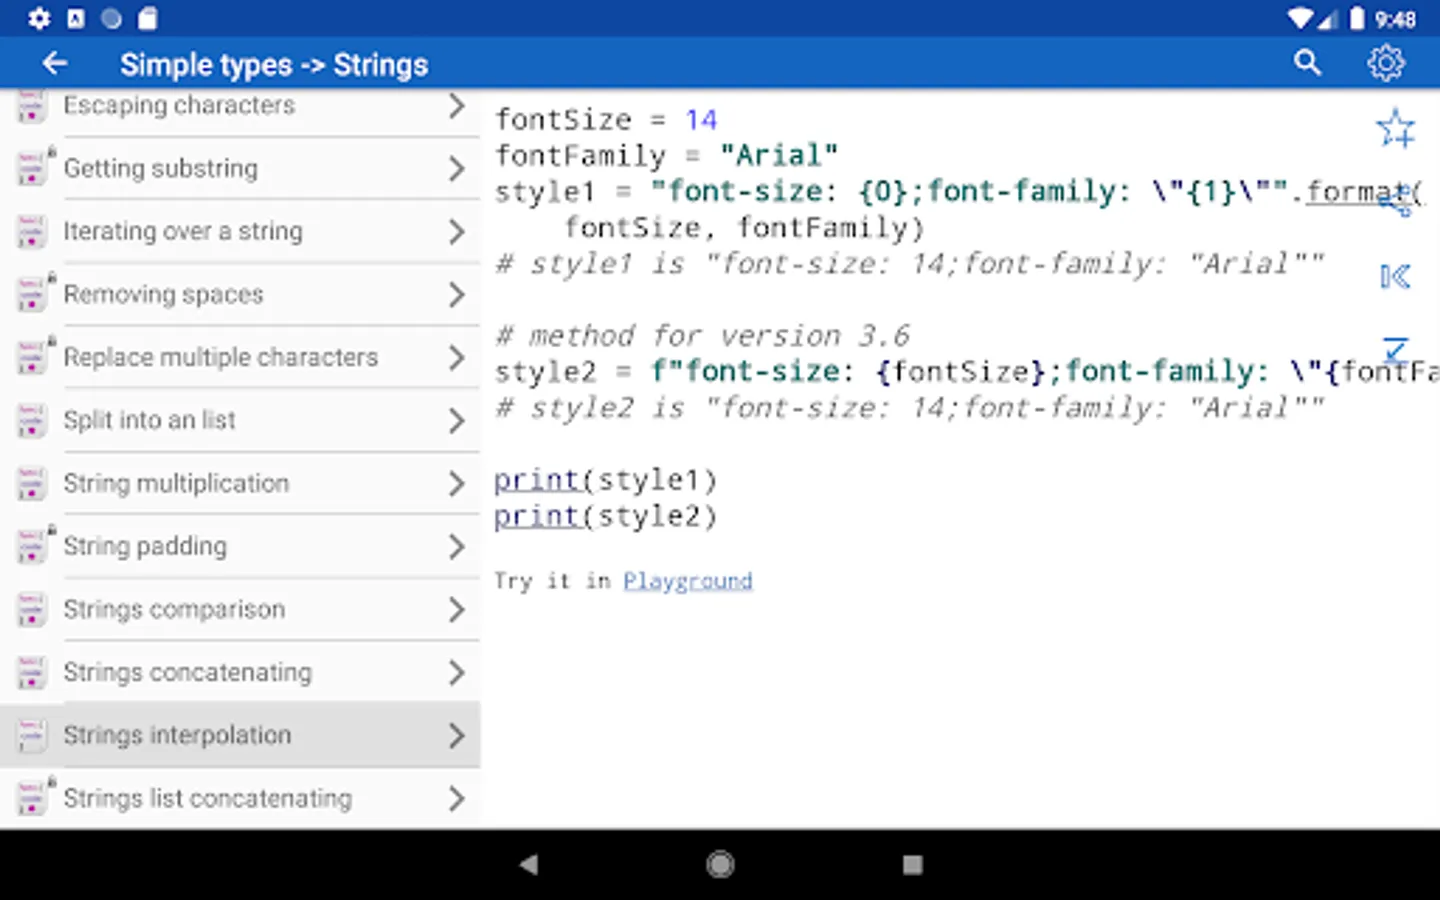Image resolution: width=1440 pixels, height=900 pixels.
Task: Select Split into an list topic
Action: [240, 420]
